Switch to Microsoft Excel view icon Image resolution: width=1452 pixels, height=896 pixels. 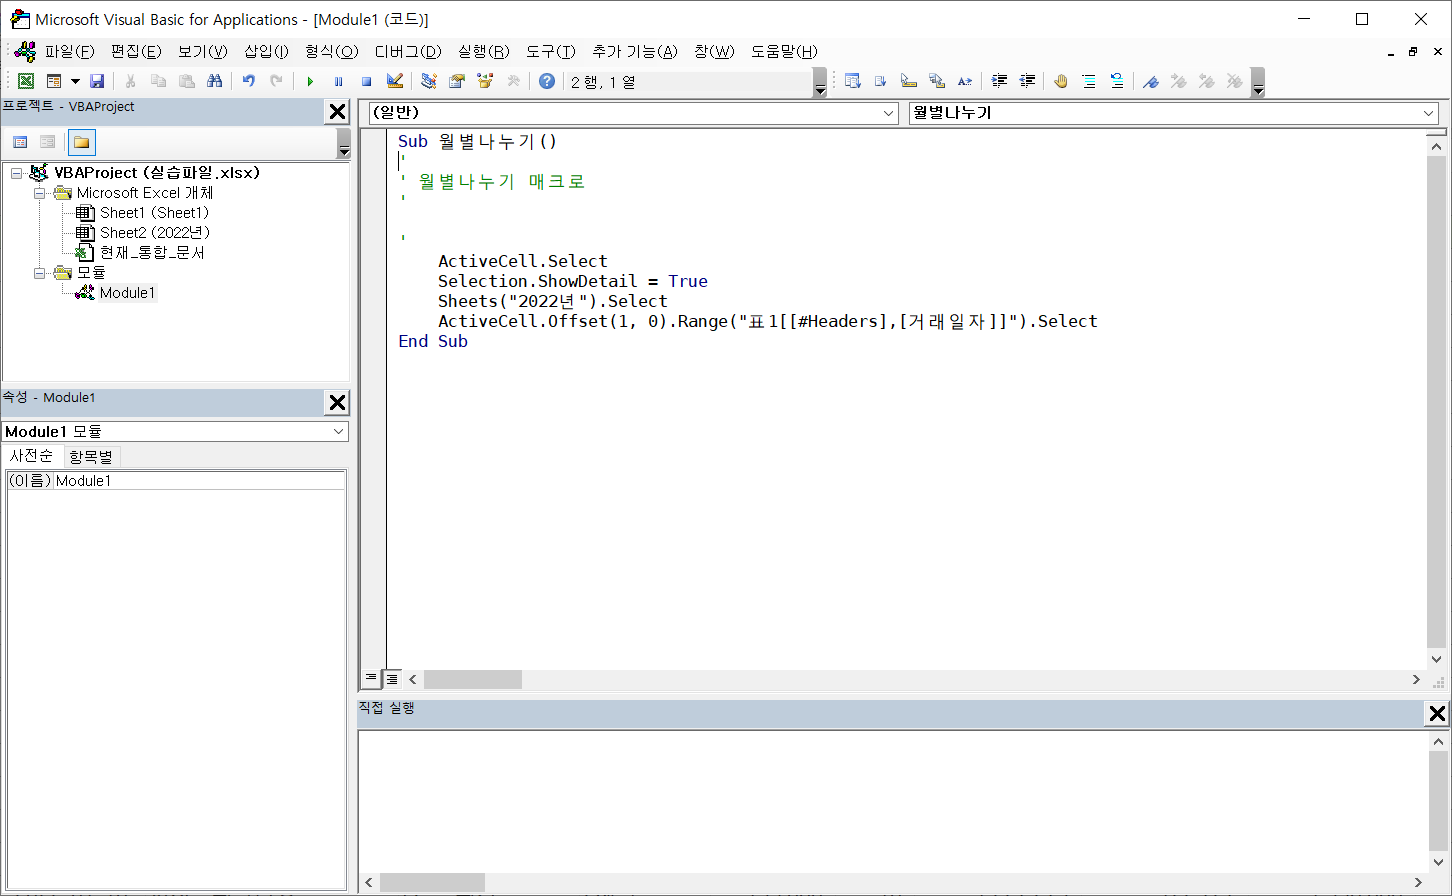[x=26, y=81]
